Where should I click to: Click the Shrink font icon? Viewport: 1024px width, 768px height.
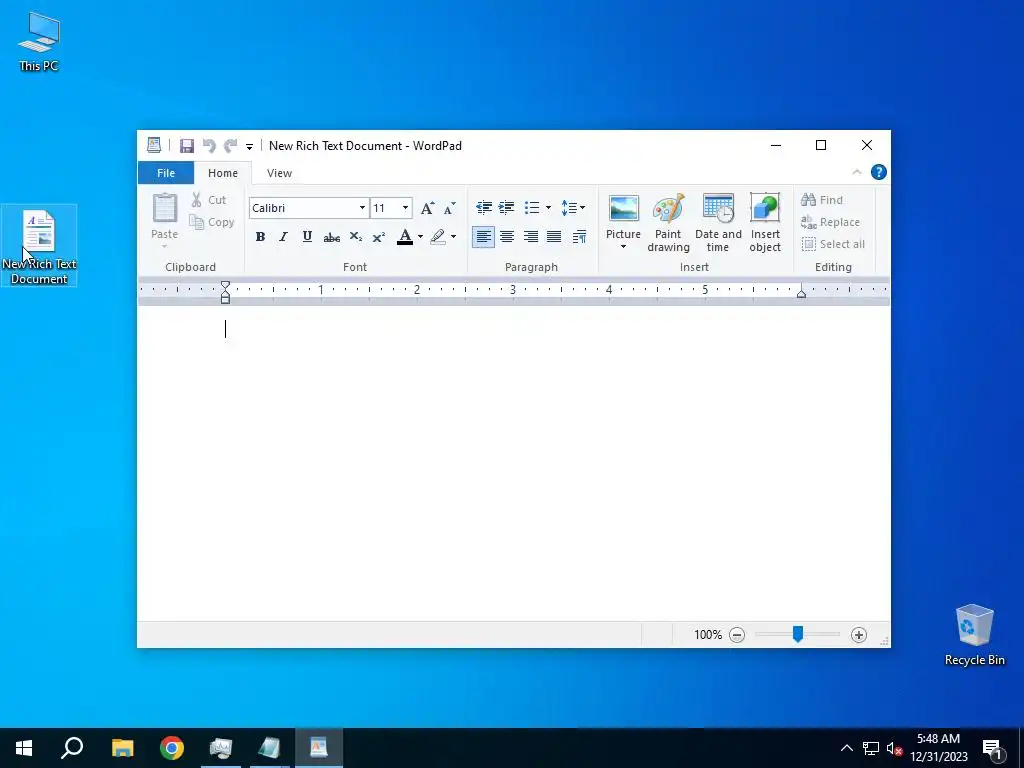pyautogui.click(x=449, y=208)
